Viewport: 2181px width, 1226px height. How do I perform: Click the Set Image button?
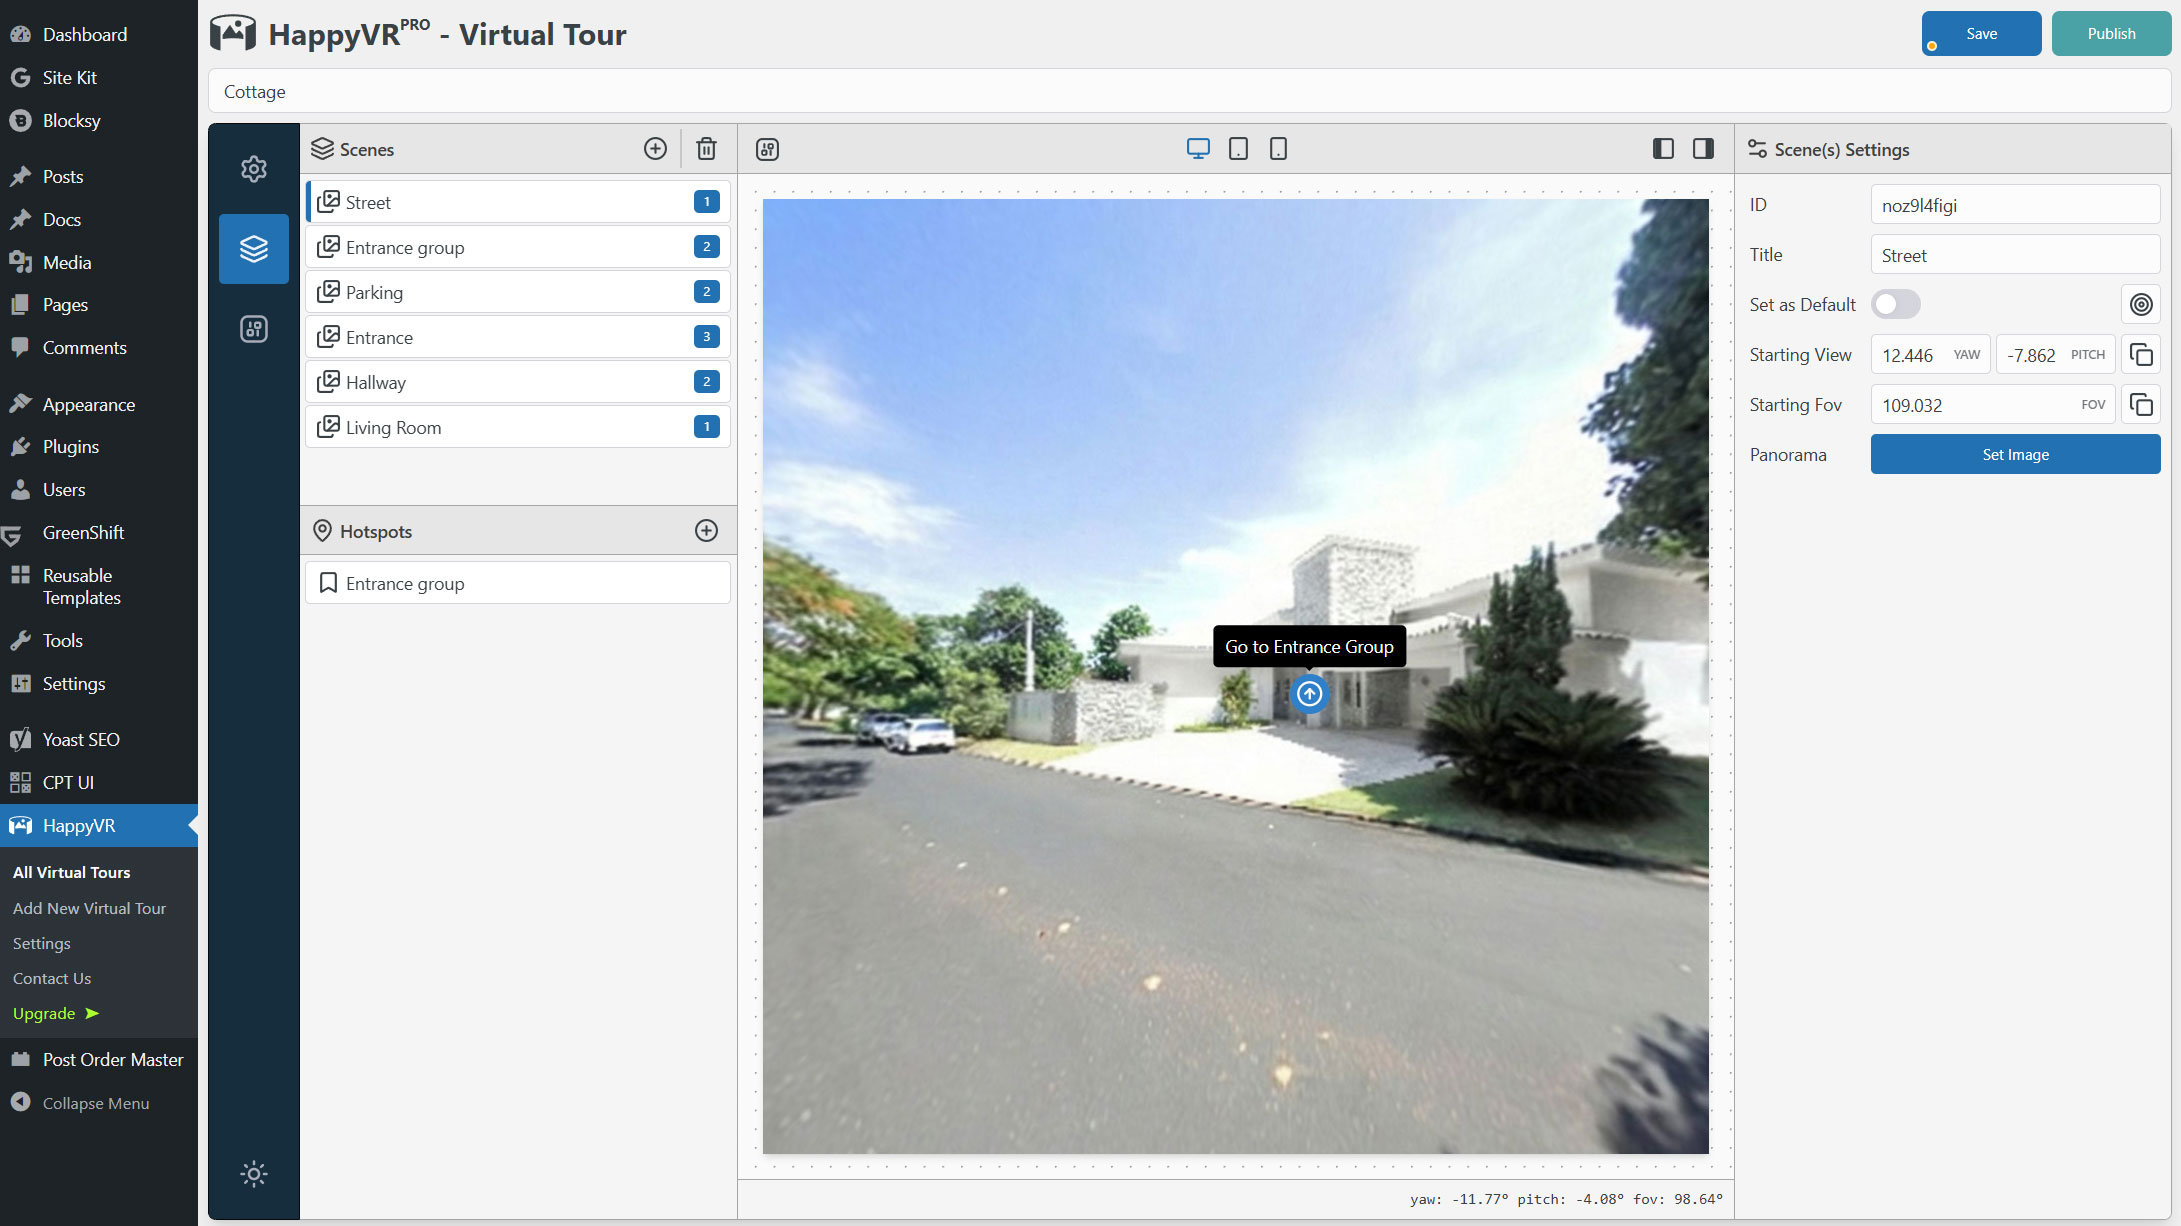(2015, 455)
